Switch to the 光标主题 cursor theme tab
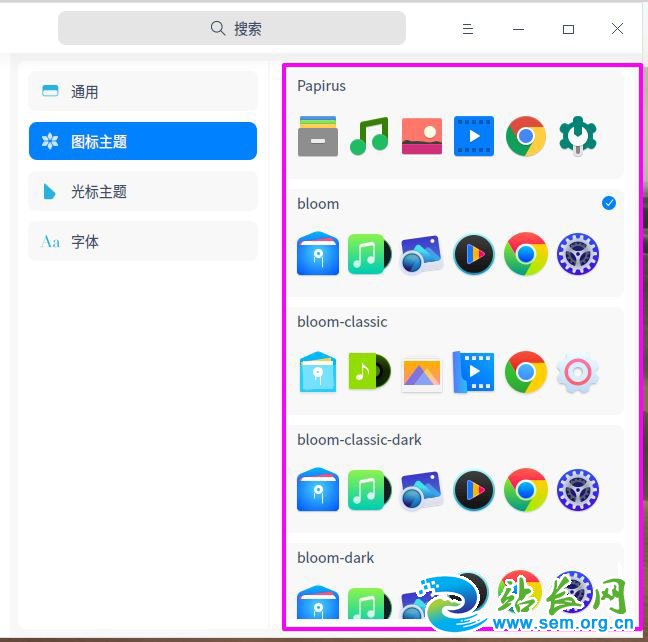This screenshot has height=642, width=648. click(143, 191)
